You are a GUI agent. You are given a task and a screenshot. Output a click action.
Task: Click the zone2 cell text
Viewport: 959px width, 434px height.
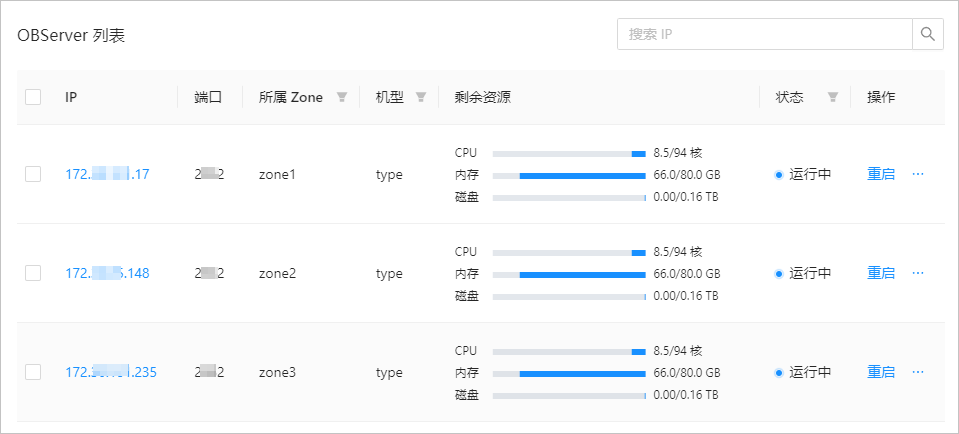point(277,274)
